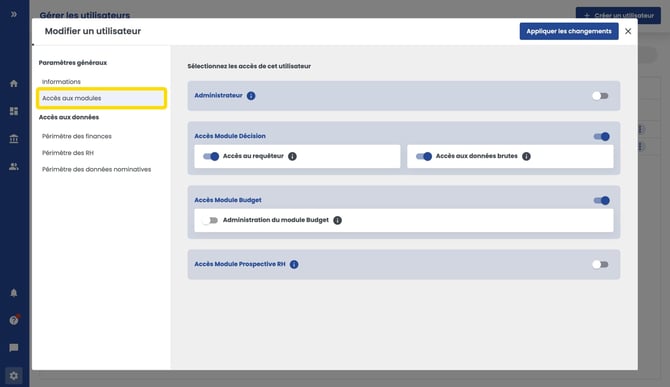Open help question mark icon
Viewport: 670px width, 387px height.
[14, 320]
